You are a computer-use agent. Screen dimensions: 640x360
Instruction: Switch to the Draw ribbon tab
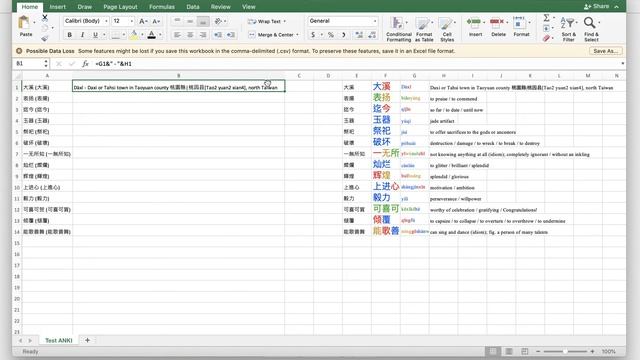(84, 7)
